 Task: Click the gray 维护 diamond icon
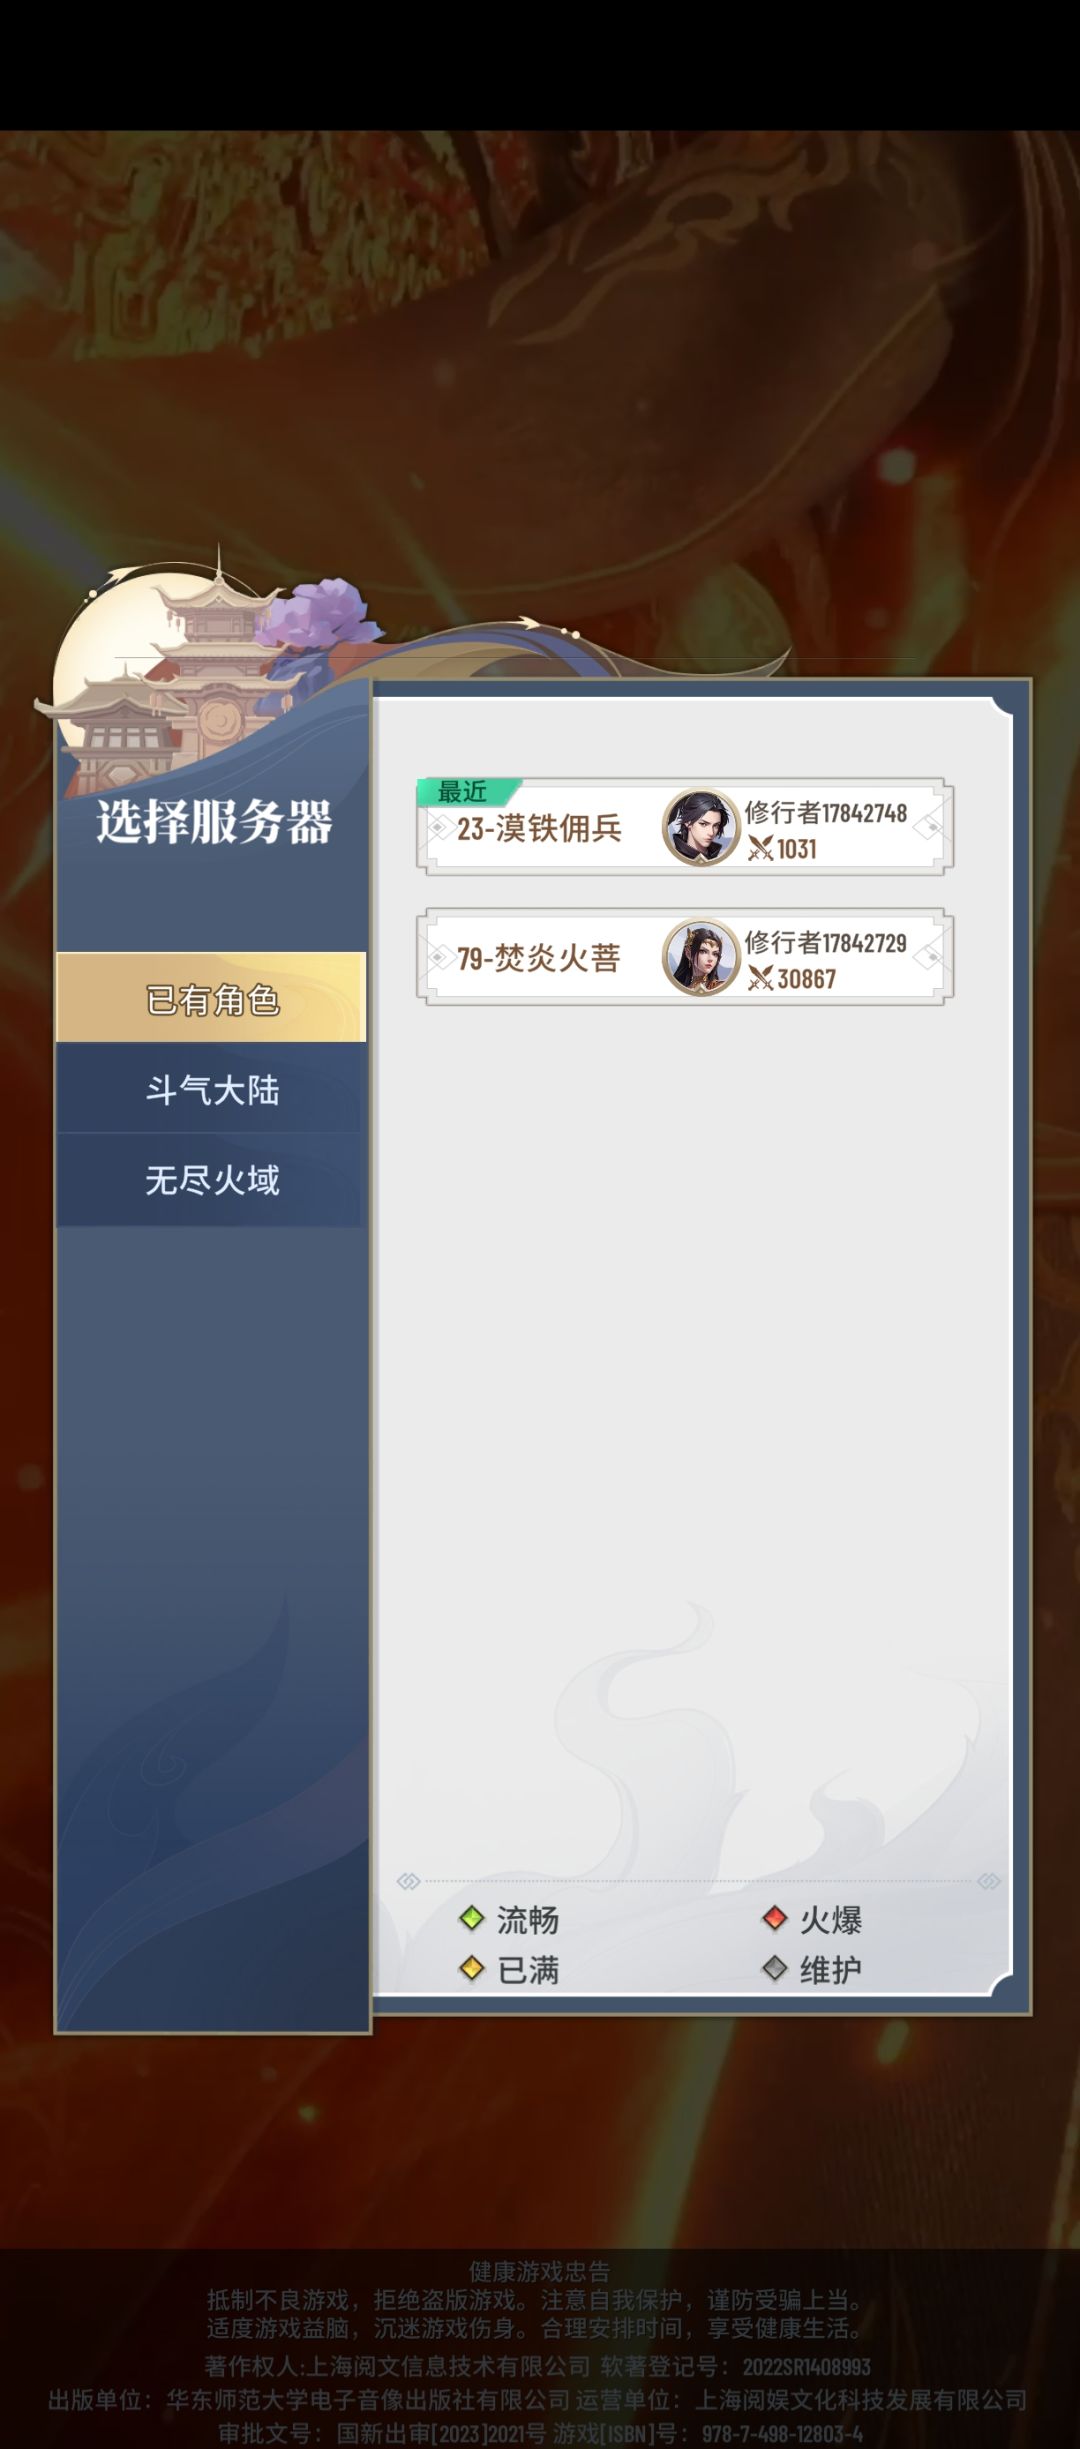click(x=775, y=1969)
